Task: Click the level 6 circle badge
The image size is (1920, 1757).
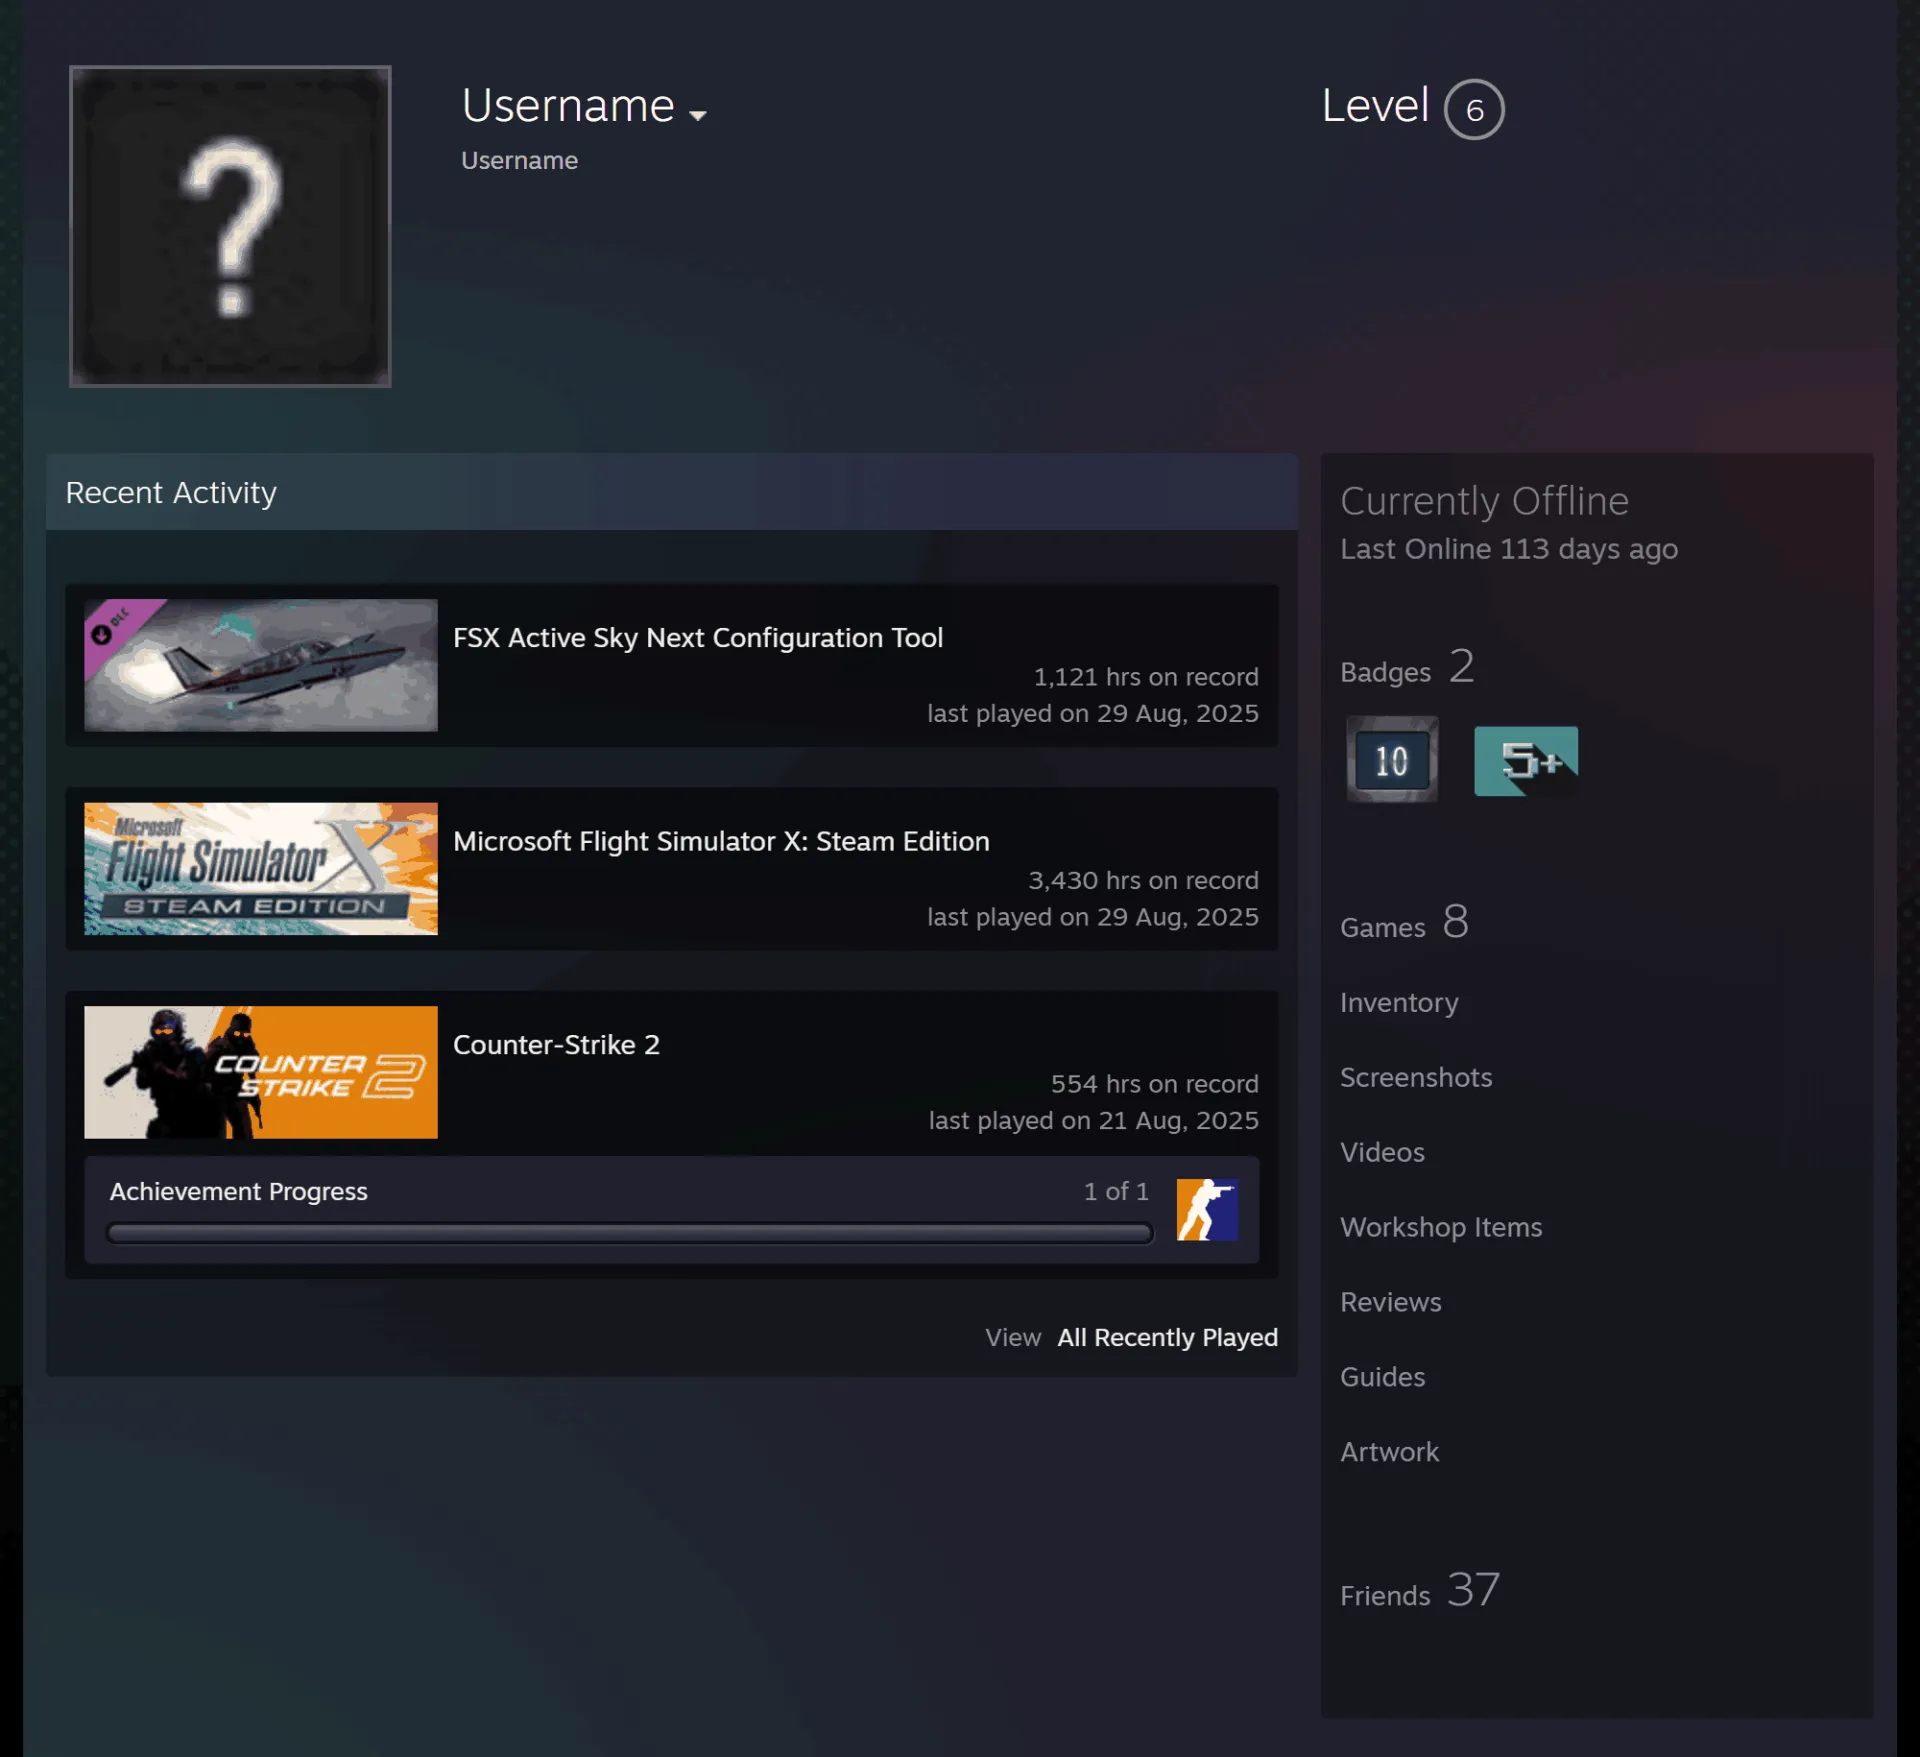Action: point(1474,109)
